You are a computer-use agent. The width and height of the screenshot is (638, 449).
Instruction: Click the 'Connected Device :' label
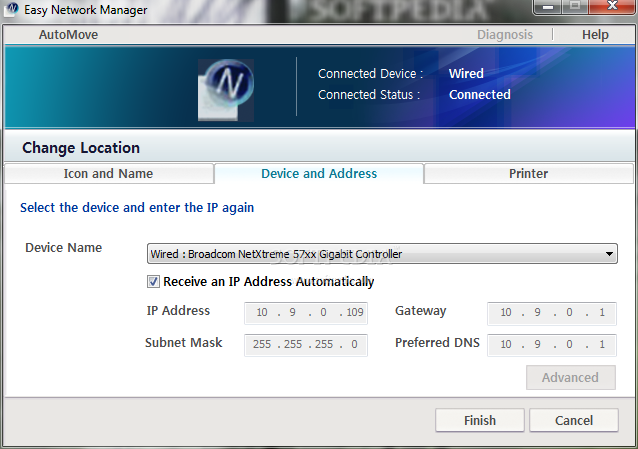pyautogui.click(x=371, y=74)
